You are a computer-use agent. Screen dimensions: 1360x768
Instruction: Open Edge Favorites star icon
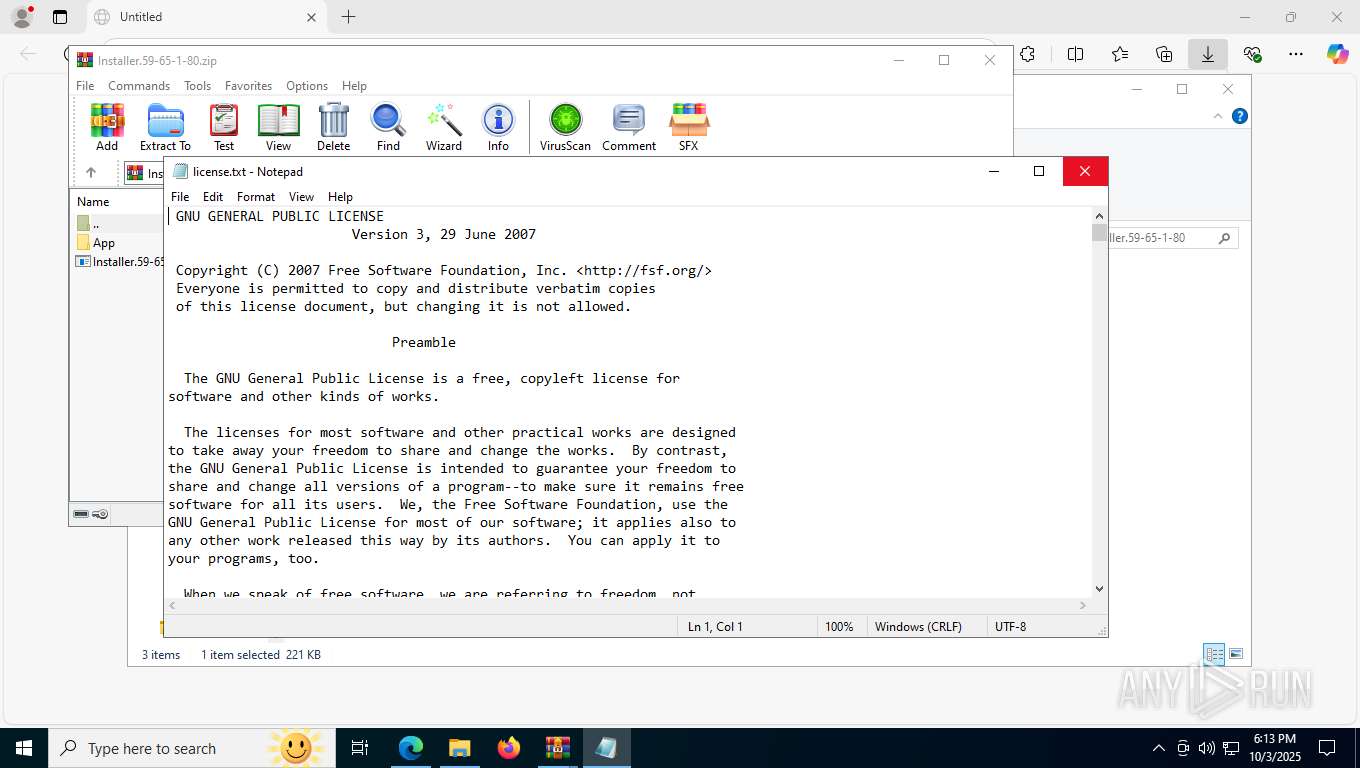coord(1120,54)
